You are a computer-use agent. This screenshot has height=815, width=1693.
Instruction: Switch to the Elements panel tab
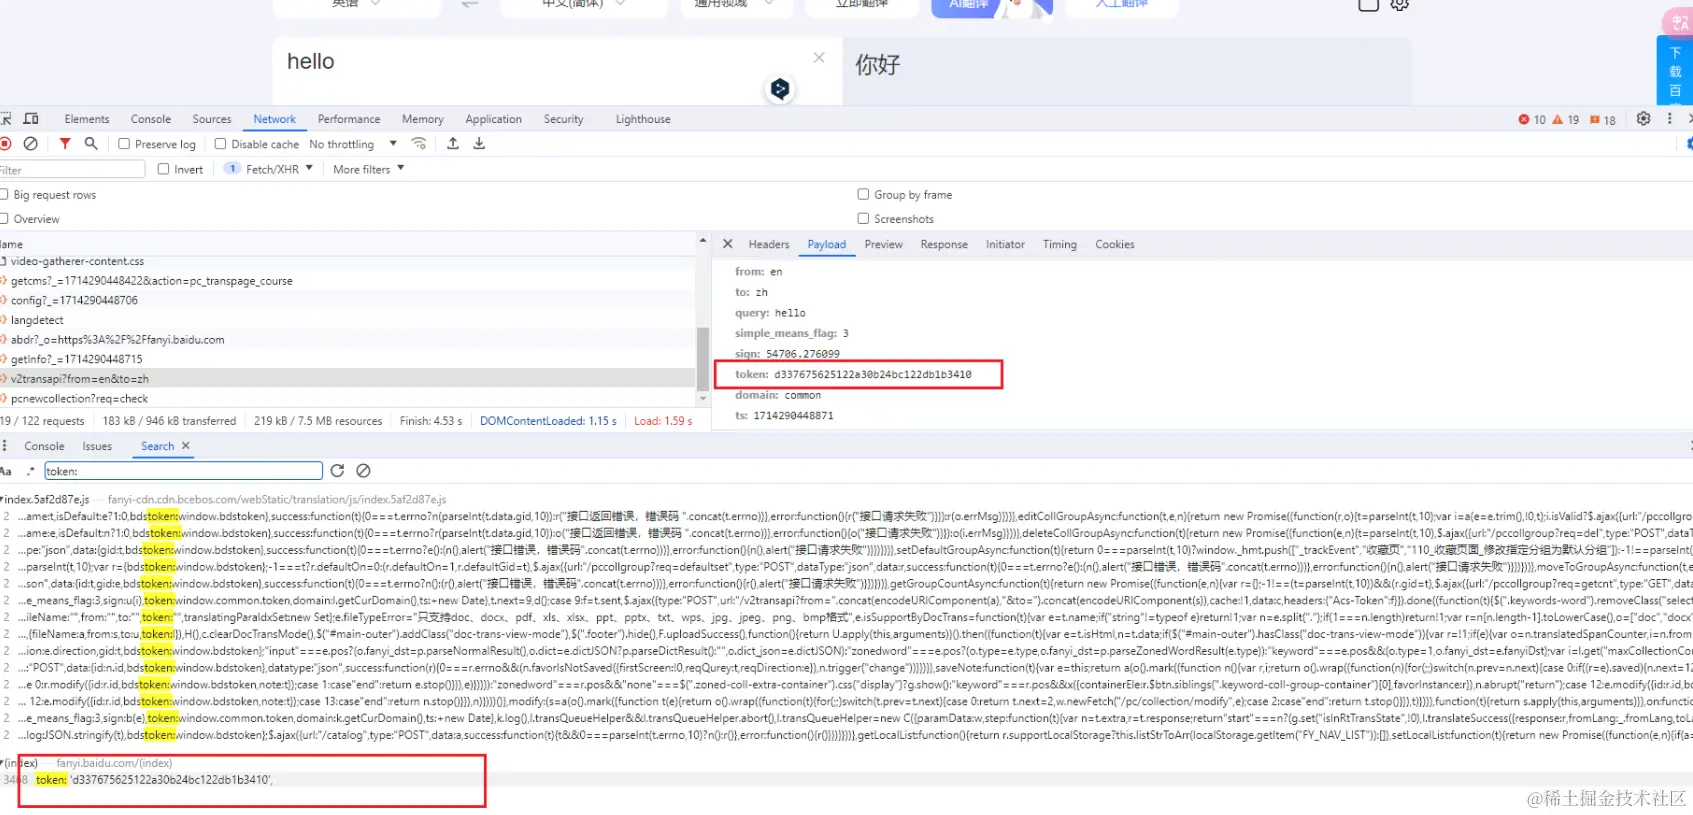click(x=87, y=119)
